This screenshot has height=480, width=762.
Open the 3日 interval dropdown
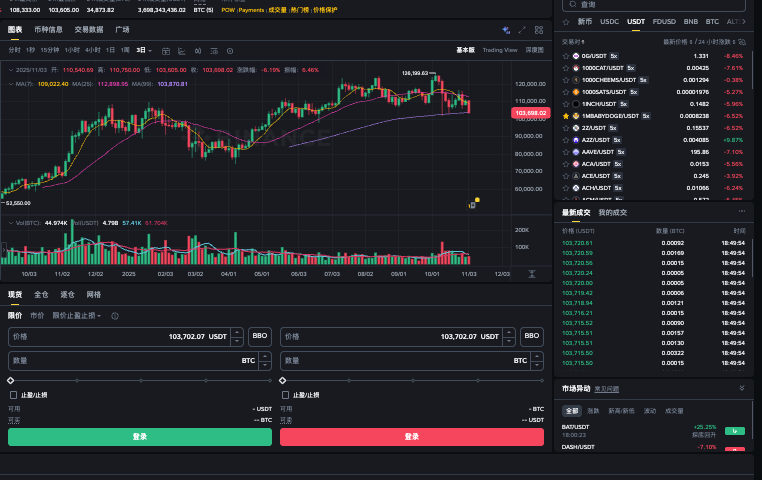[145, 49]
